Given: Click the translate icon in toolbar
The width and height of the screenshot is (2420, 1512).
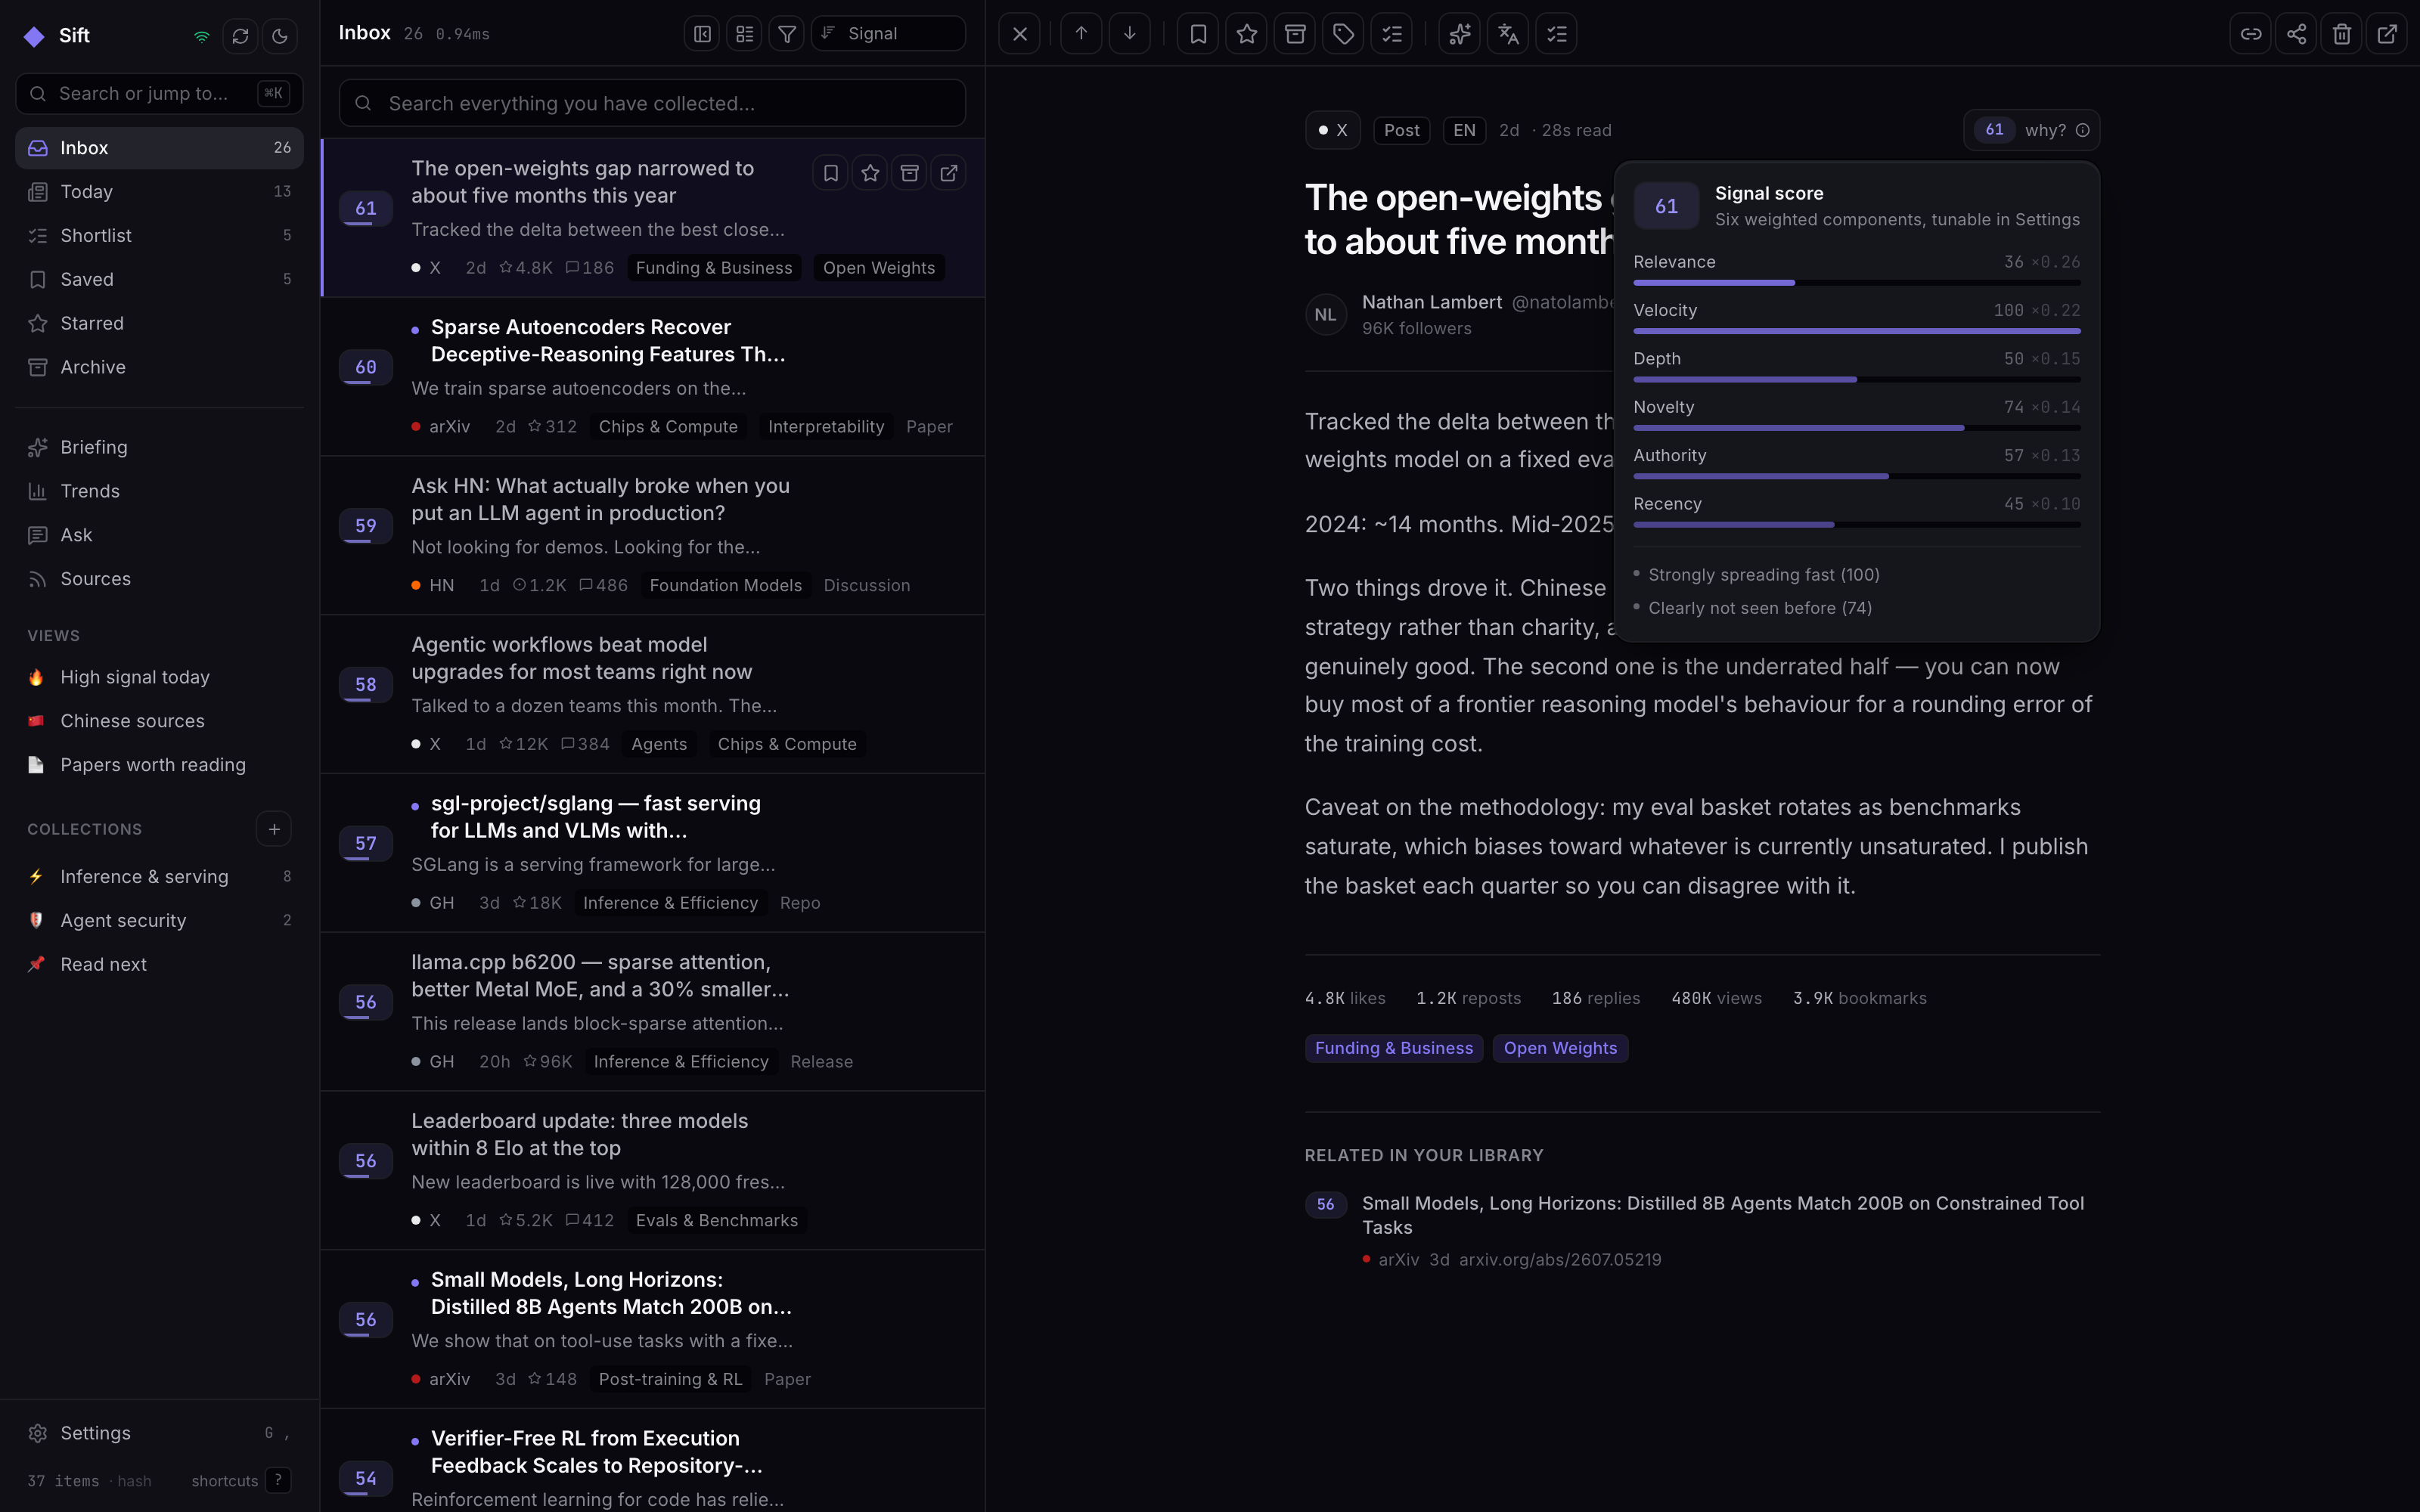Looking at the screenshot, I should [x=1508, y=34].
